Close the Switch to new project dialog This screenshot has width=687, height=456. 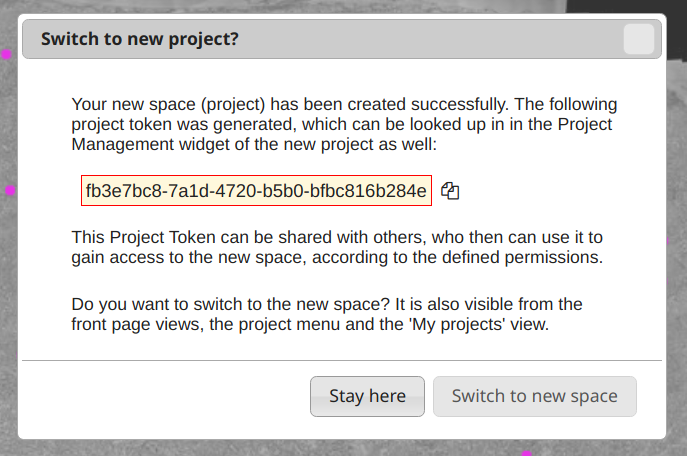click(x=638, y=40)
